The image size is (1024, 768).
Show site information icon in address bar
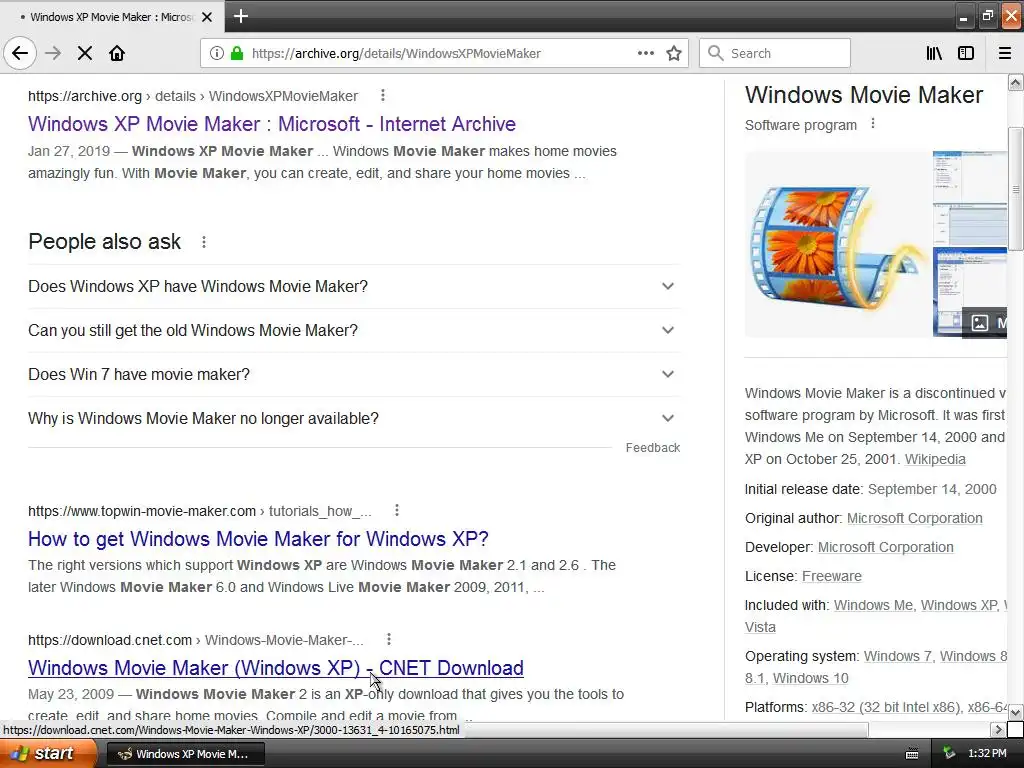pos(217,53)
